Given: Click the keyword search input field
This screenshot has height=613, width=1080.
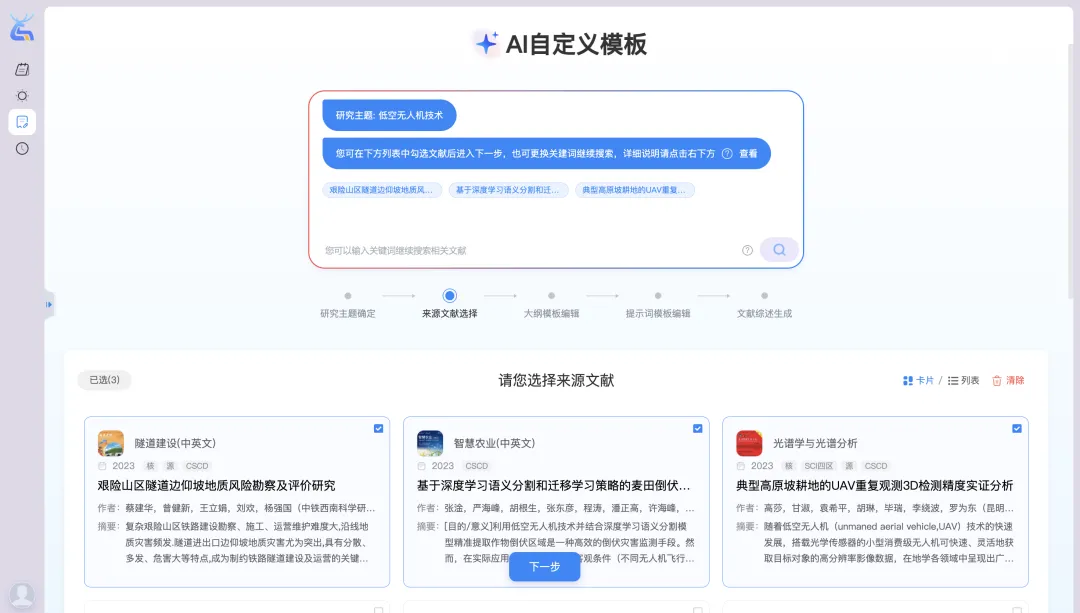Looking at the screenshot, I should point(530,250).
